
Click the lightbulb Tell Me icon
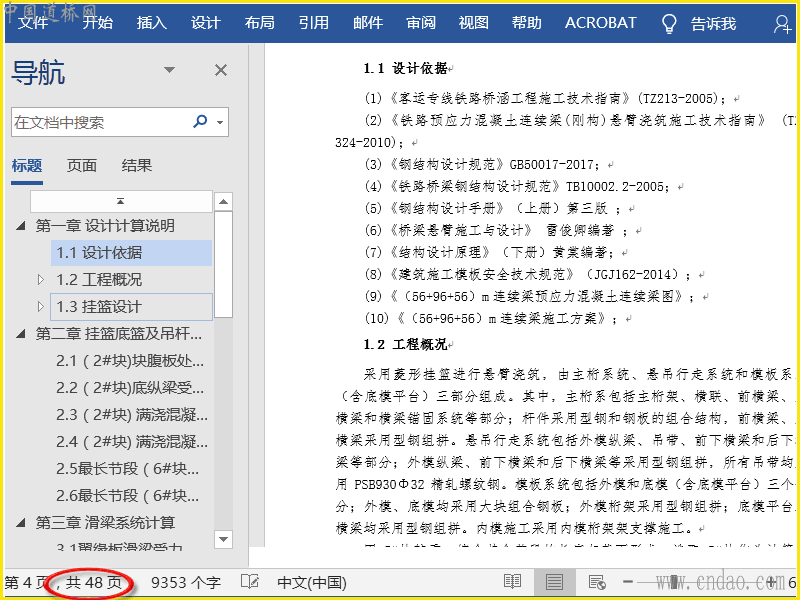pos(669,23)
